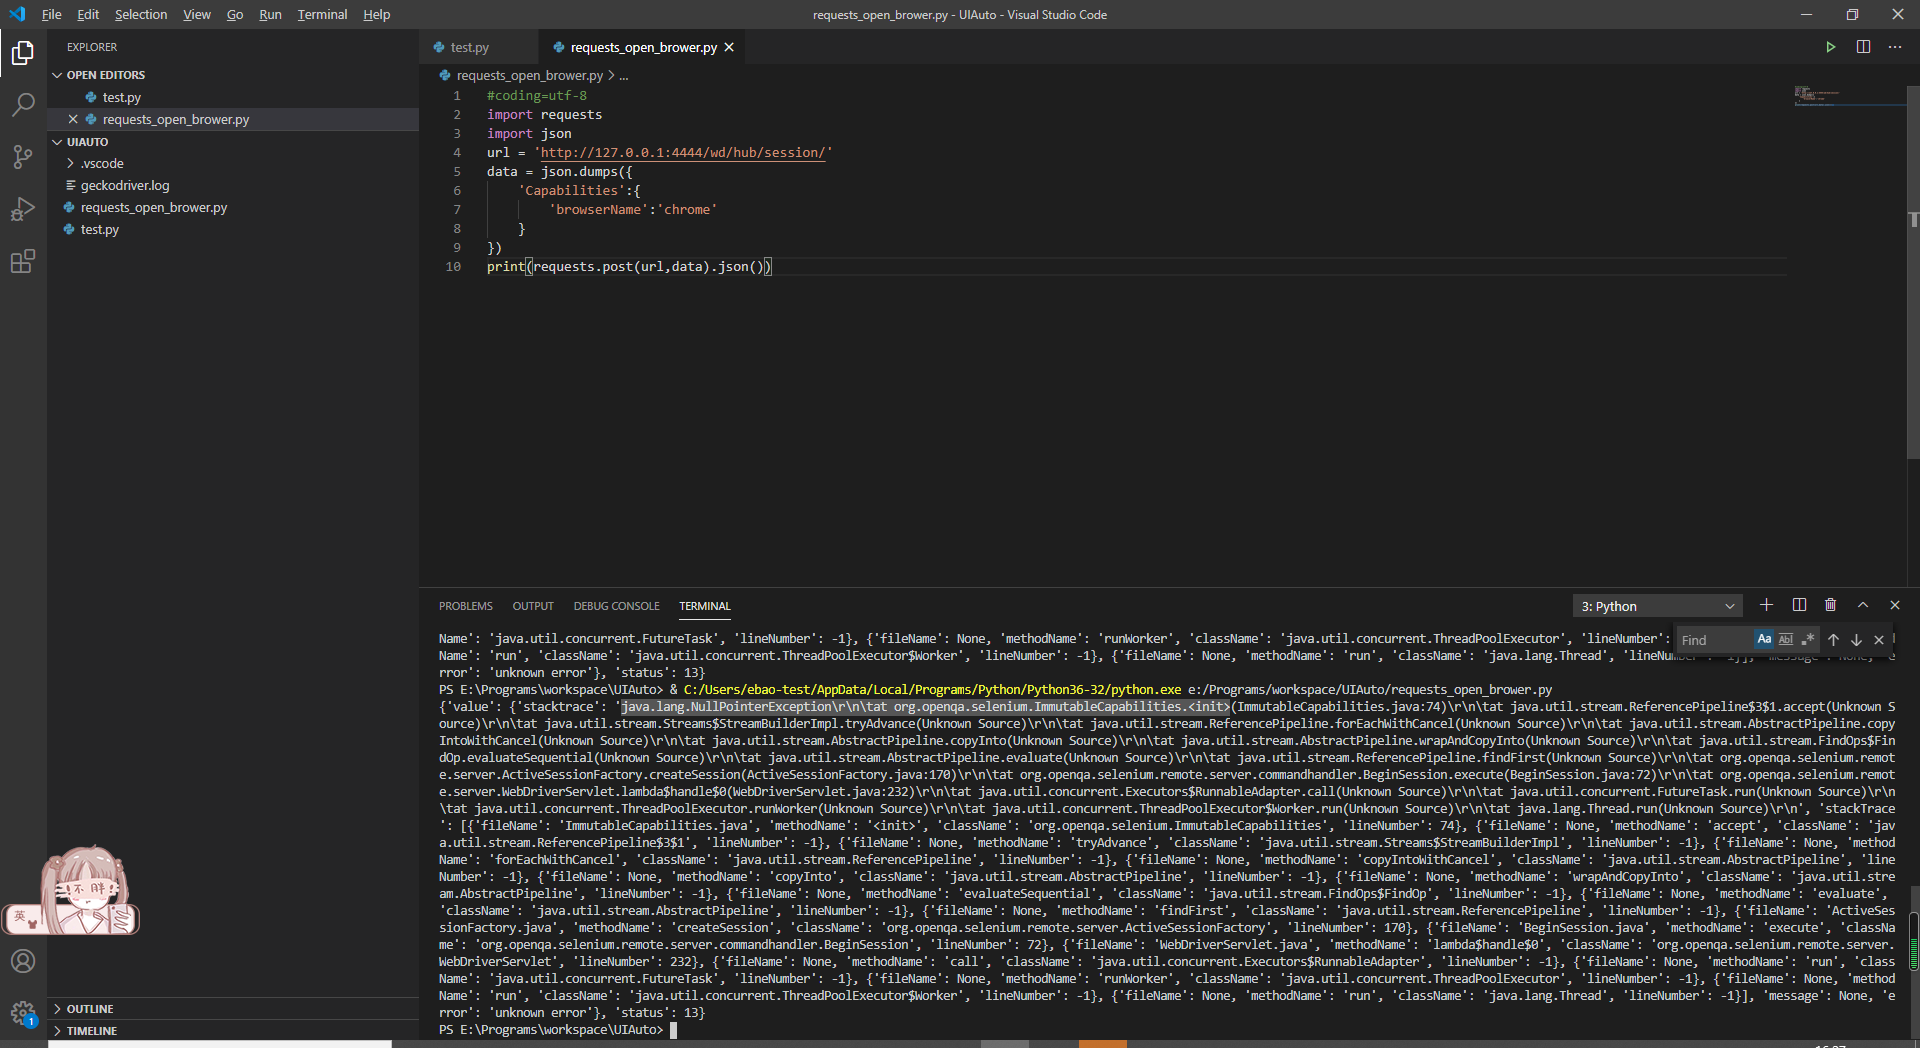Open test.py in Open Editors list
The width and height of the screenshot is (1920, 1048).
pos(233,97)
